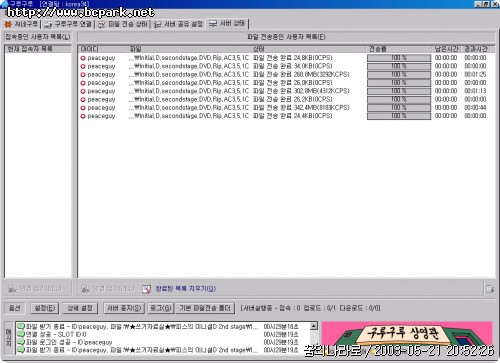Switch to the 시네구루 tab
This screenshot has width=500, height=363.
click(x=21, y=24)
